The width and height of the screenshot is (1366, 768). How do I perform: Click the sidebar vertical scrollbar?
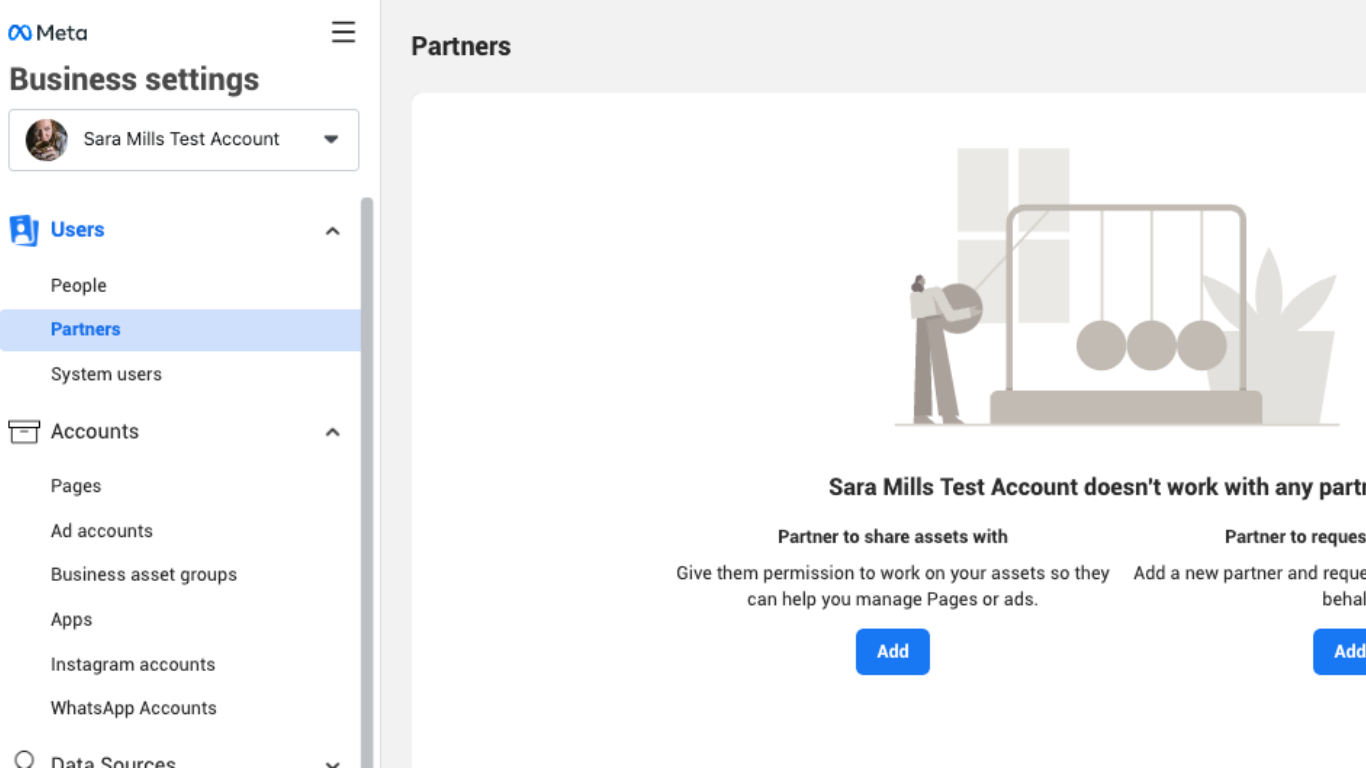[x=367, y=482]
